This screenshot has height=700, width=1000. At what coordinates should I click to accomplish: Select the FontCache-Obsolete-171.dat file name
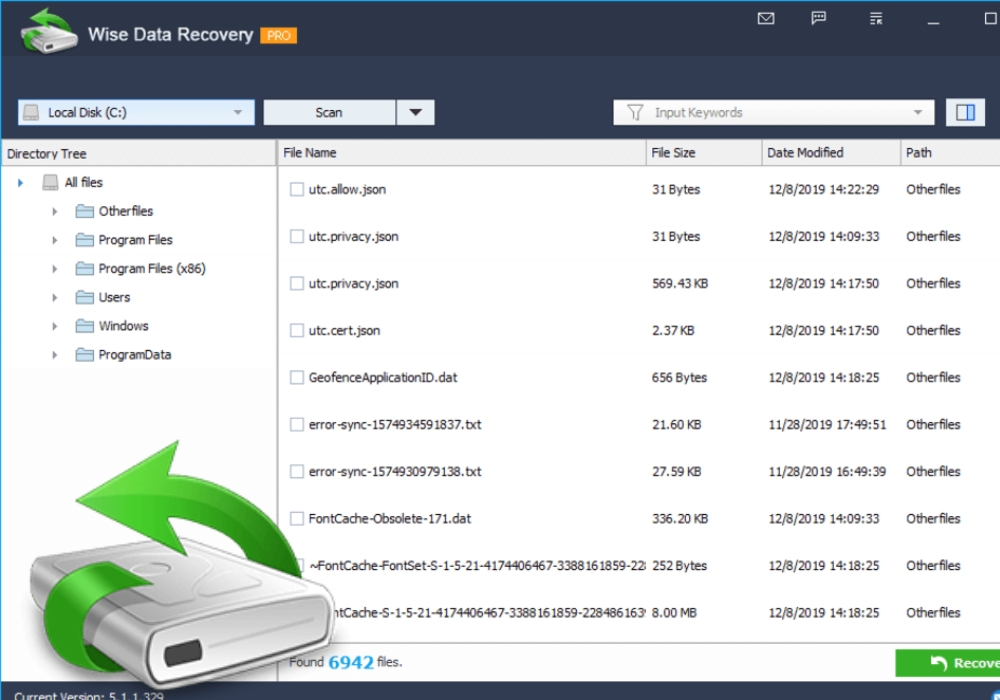(390, 518)
